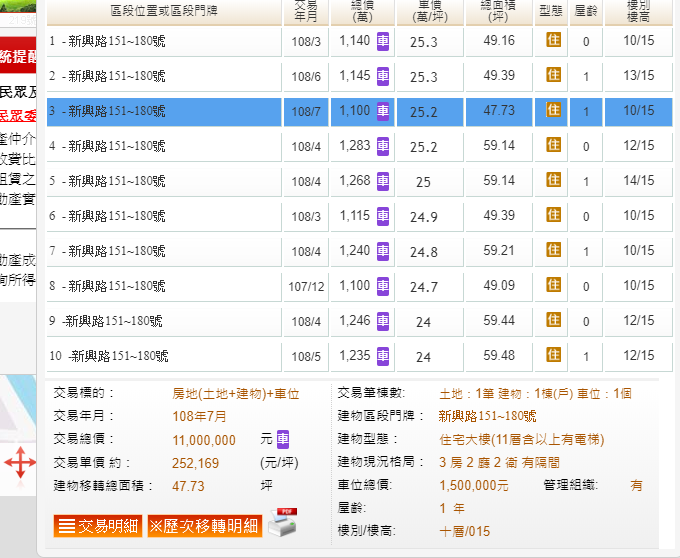Sort by 型態 column header
680x558 pixels.
pyautogui.click(x=551, y=11)
